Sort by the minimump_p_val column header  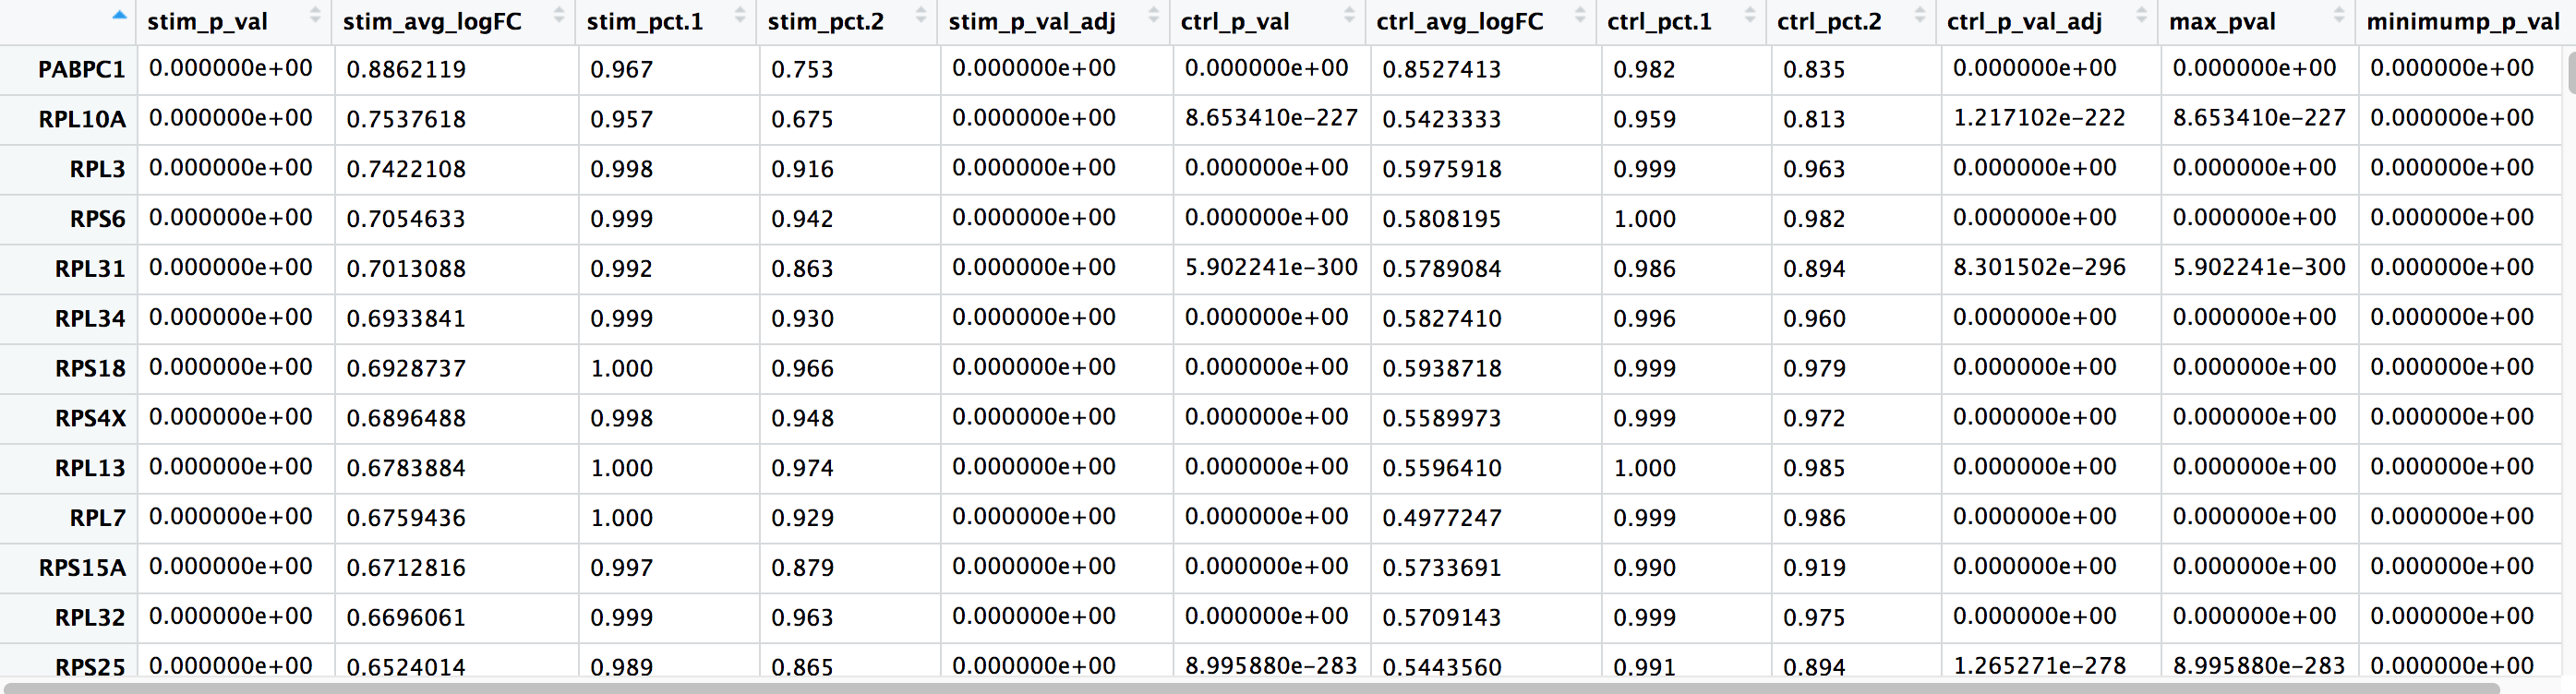pyautogui.click(x=2463, y=21)
